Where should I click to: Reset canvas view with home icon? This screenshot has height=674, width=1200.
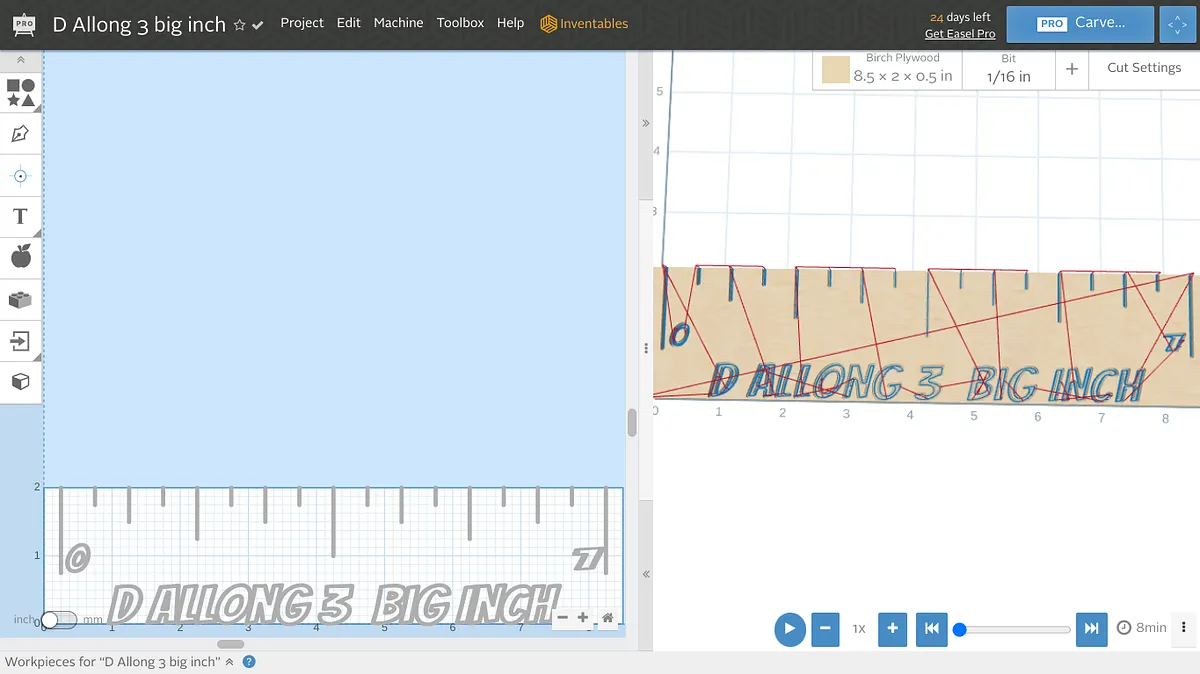pos(607,618)
